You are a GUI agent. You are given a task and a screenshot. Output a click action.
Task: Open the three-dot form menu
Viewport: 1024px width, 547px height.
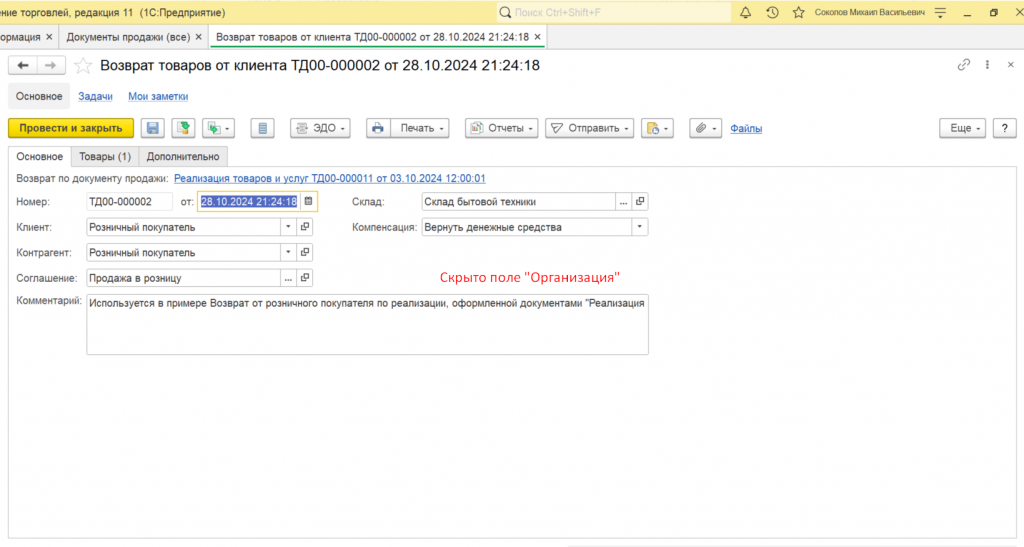pos(987,65)
